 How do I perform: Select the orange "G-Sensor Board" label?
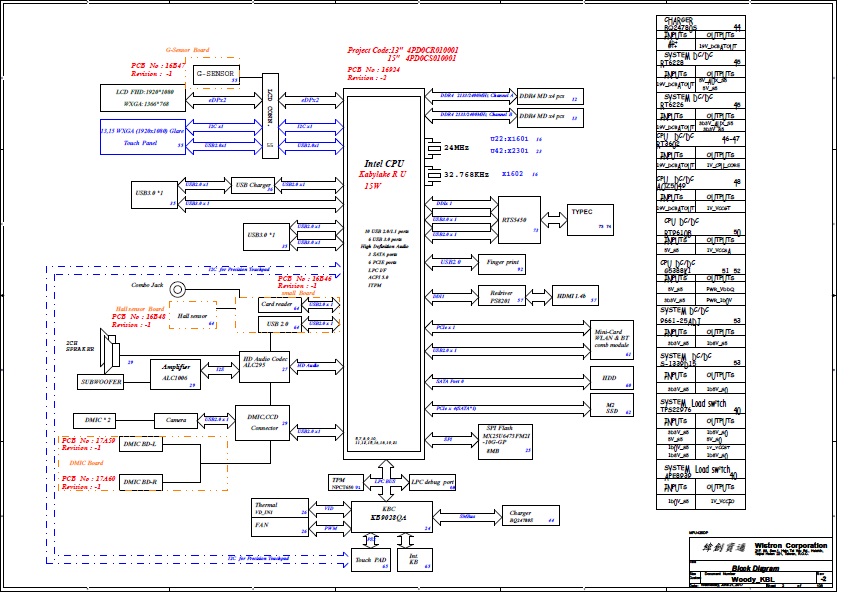pyautogui.click(x=187, y=50)
